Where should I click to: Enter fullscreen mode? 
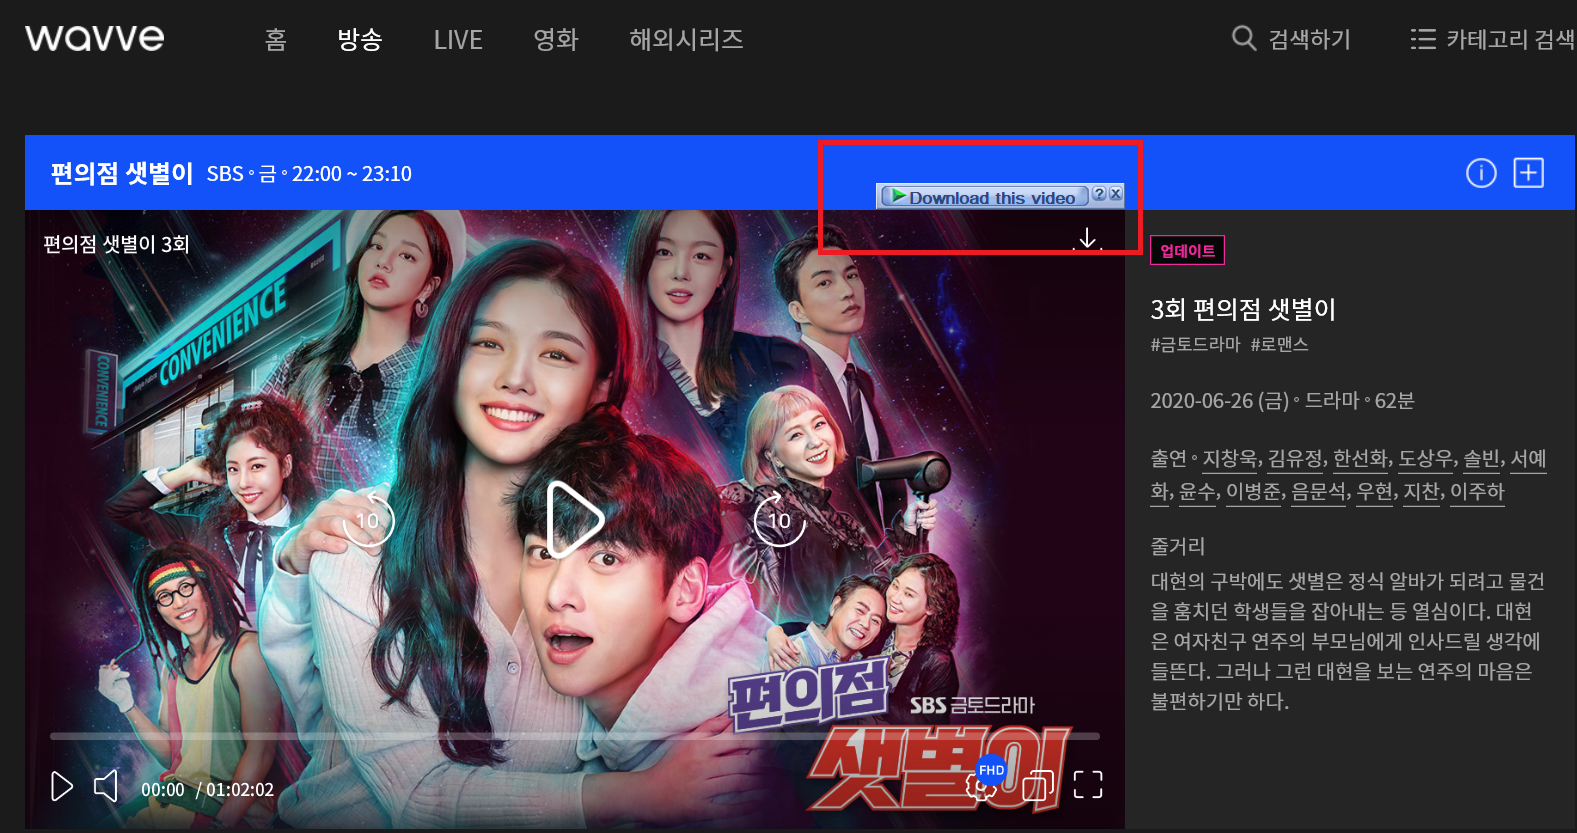pos(1088,785)
